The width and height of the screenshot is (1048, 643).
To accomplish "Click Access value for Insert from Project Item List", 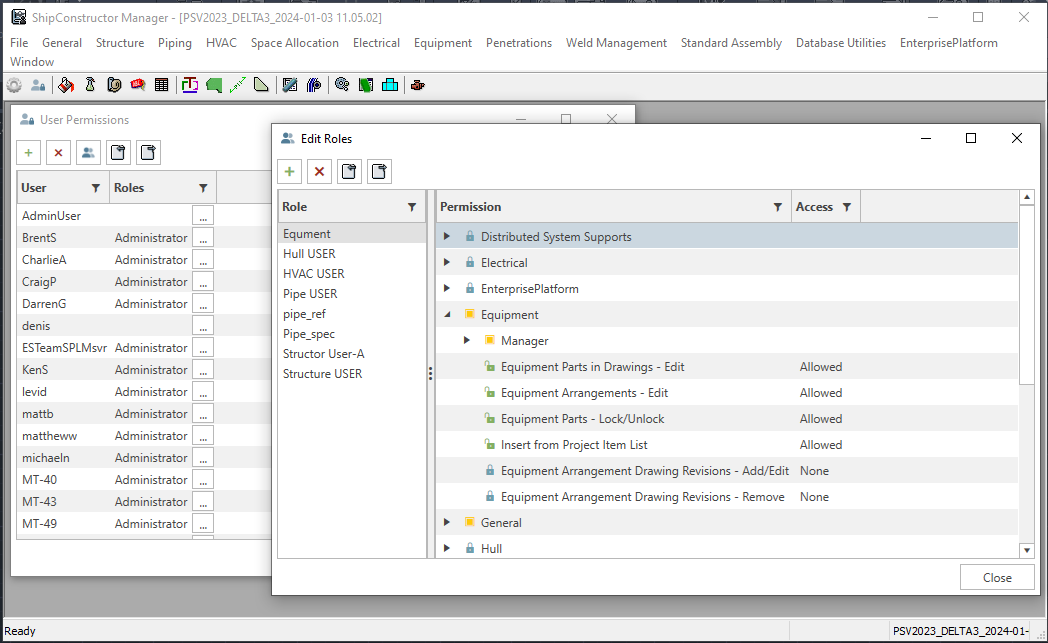I will click(821, 445).
